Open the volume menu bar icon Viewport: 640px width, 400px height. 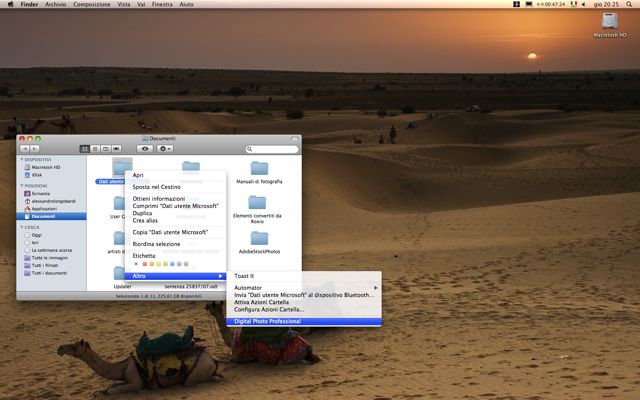[584, 4]
